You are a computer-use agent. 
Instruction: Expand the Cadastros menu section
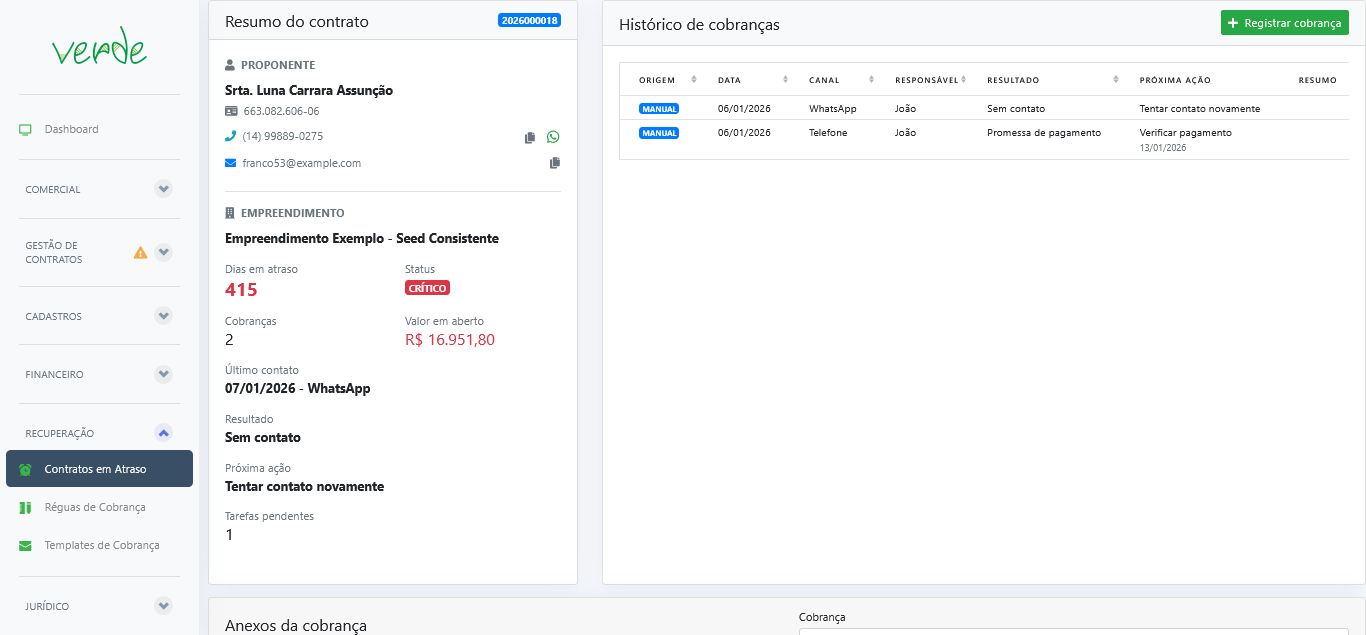[164, 316]
